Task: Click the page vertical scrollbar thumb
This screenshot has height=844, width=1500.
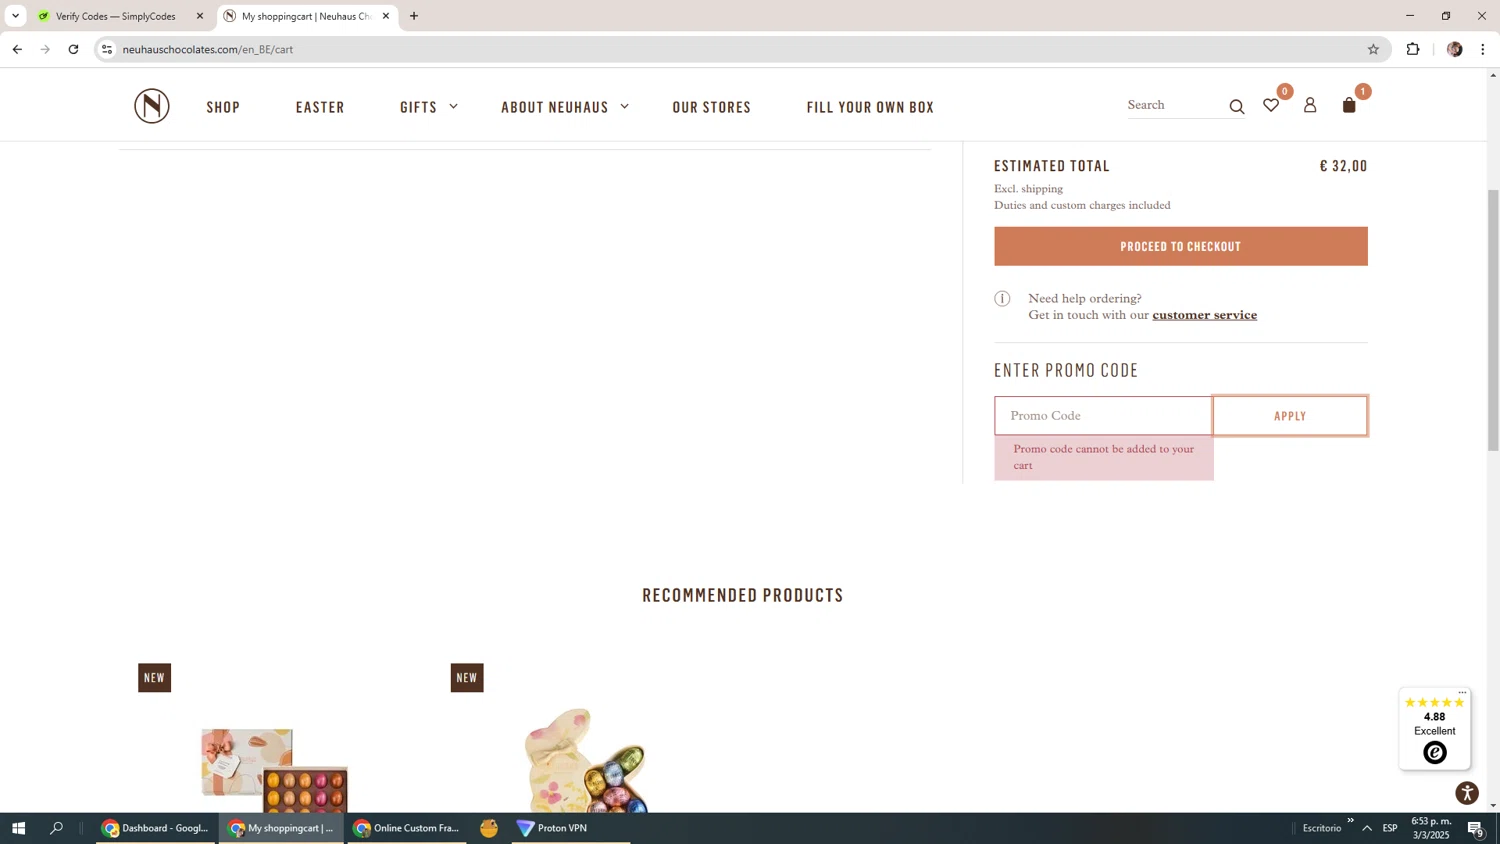Action: [x=1493, y=320]
